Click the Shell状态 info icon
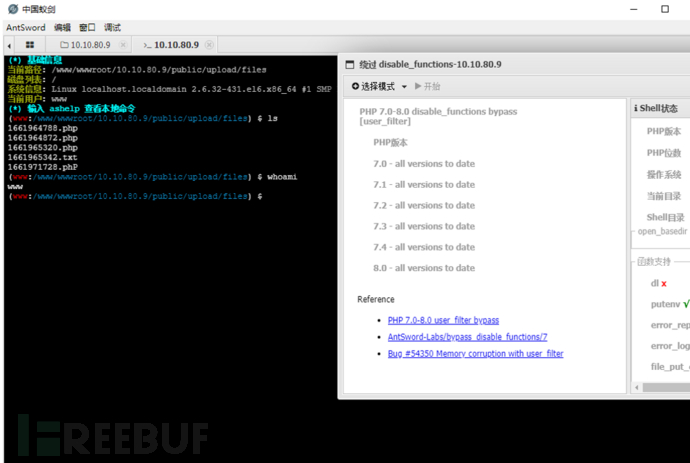This screenshot has height=463, width=690. point(636,108)
